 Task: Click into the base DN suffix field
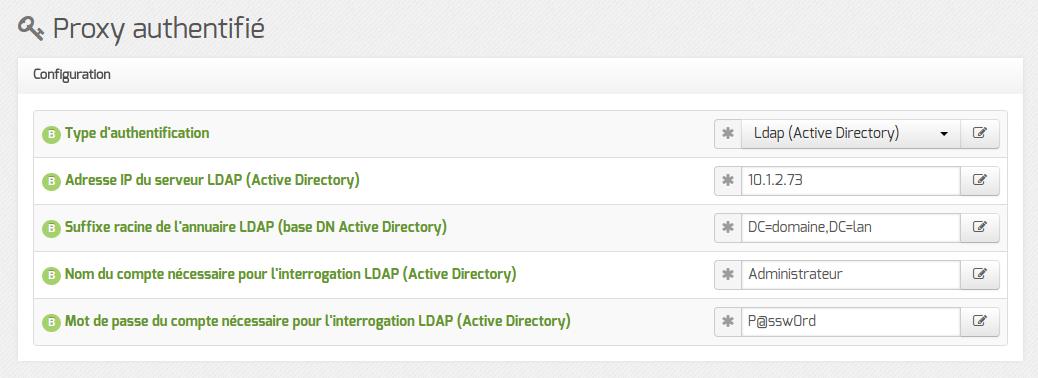851,228
